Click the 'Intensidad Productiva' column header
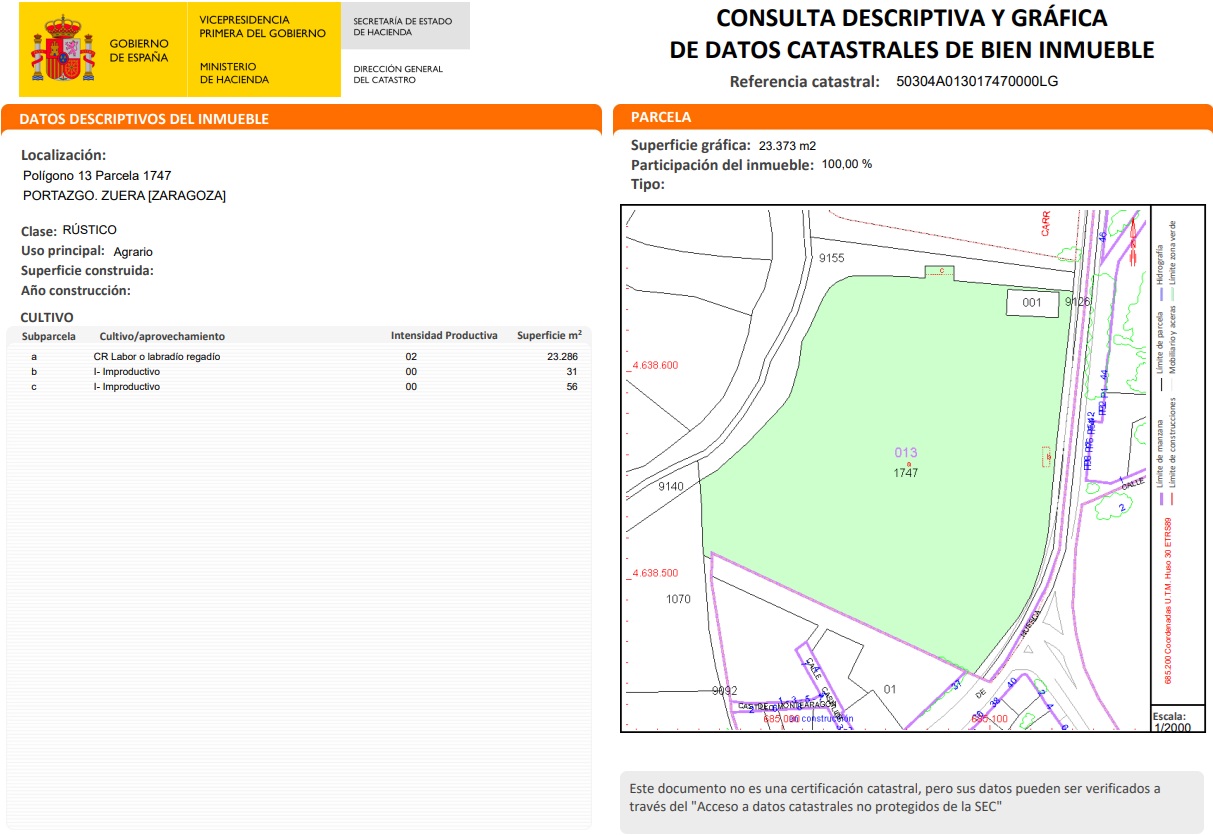 coord(444,335)
